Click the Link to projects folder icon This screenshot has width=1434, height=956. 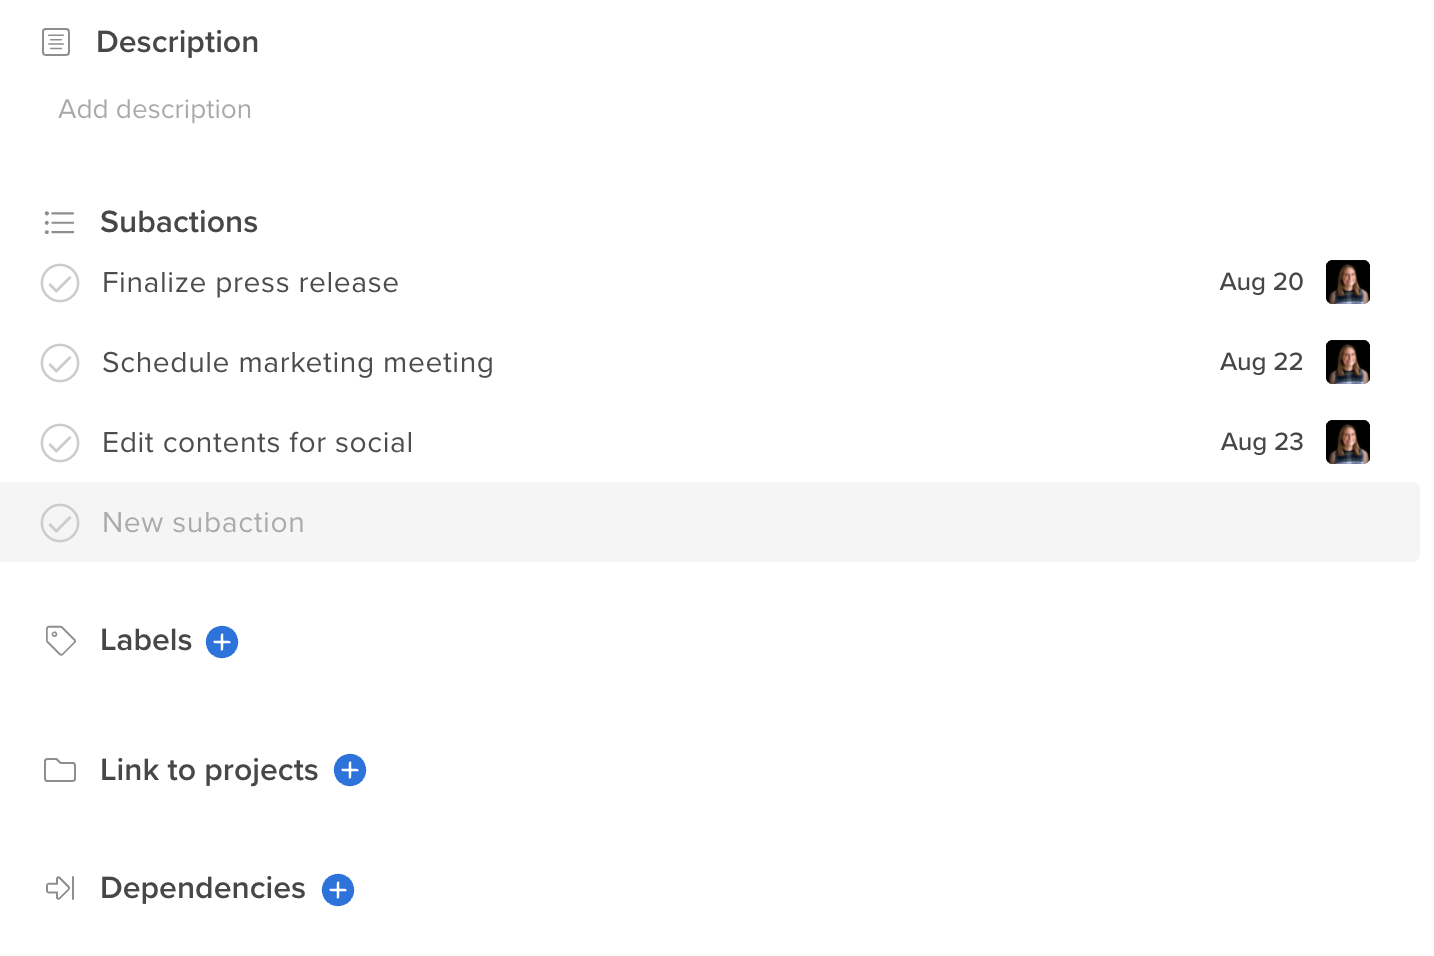pyautogui.click(x=60, y=770)
